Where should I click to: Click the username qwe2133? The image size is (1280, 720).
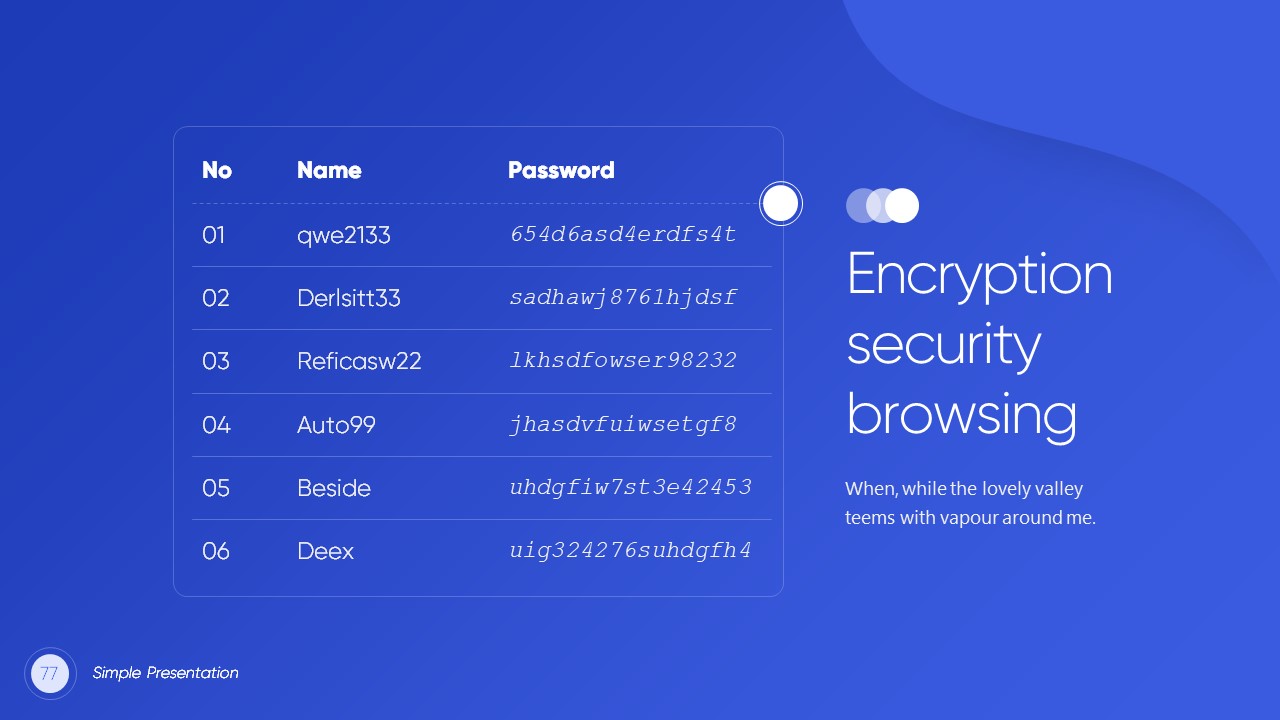coord(344,235)
